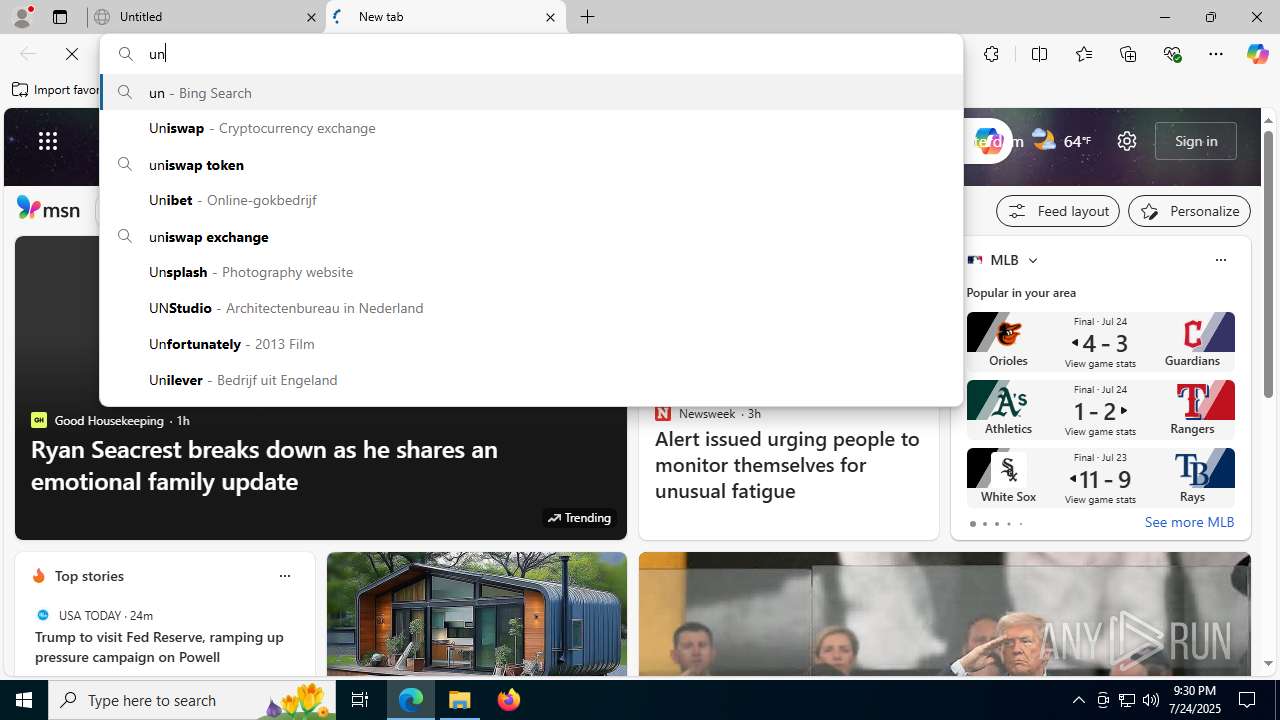Click the page vertical scrollbar
The height and width of the screenshot is (720, 1280).
pyautogui.click(x=1268, y=264)
